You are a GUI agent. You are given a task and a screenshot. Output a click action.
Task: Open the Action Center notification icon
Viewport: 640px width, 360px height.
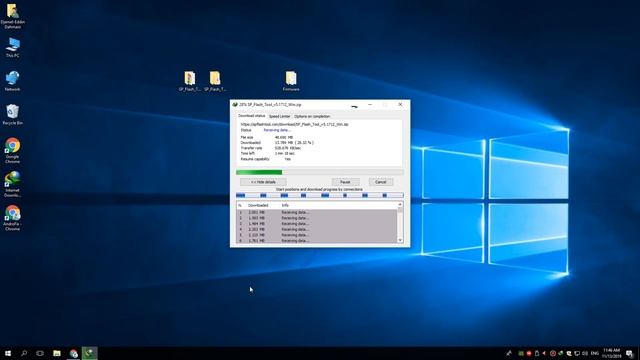pos(630,353)
